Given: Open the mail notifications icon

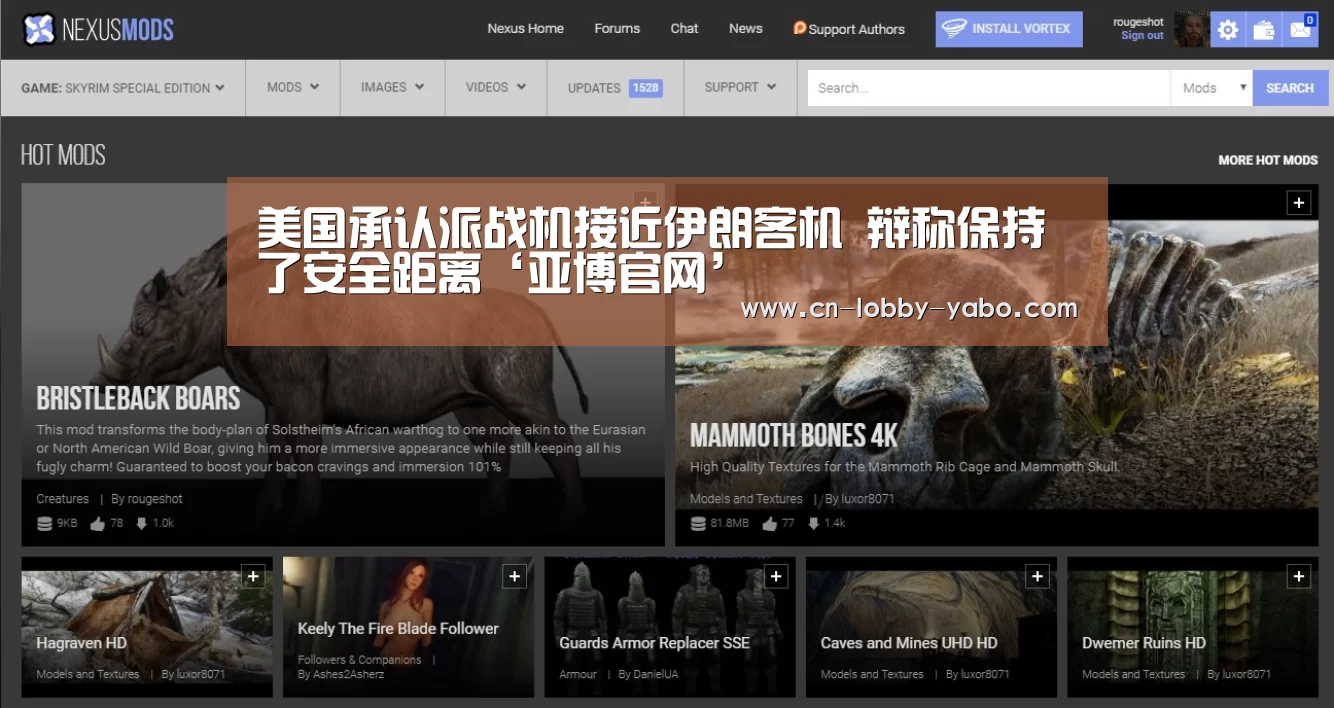Looking at the screenshot, I should [x=1300, y=30].
